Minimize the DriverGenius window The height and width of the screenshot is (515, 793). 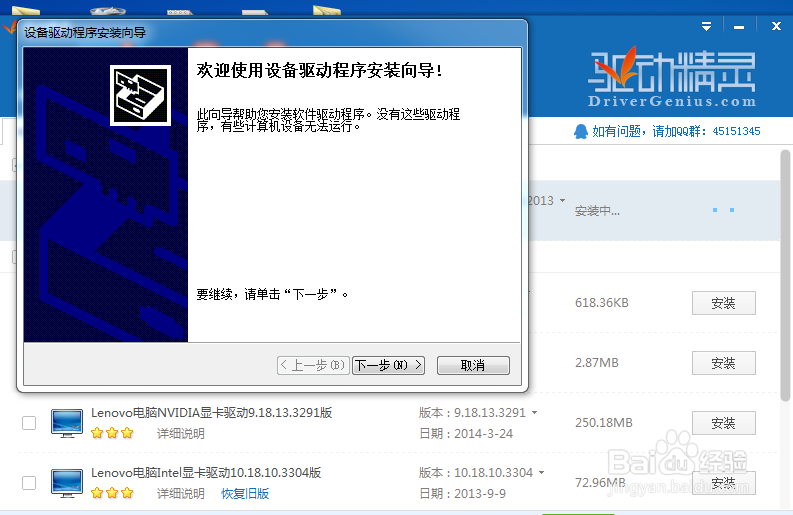point(739,27)
